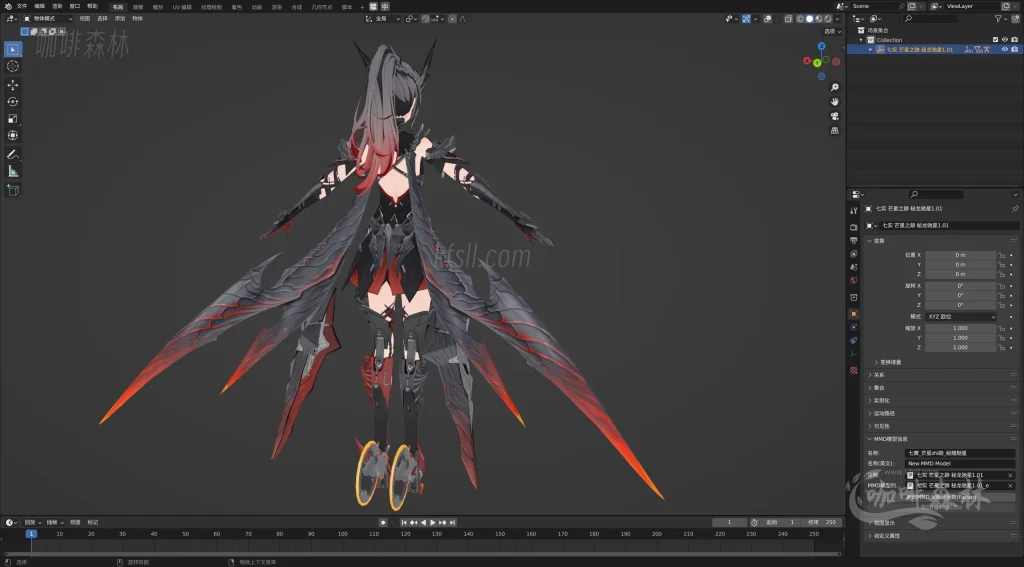1024x567 pixels.
Task: Pin the properties editor context
Action: pos(1015,208)
